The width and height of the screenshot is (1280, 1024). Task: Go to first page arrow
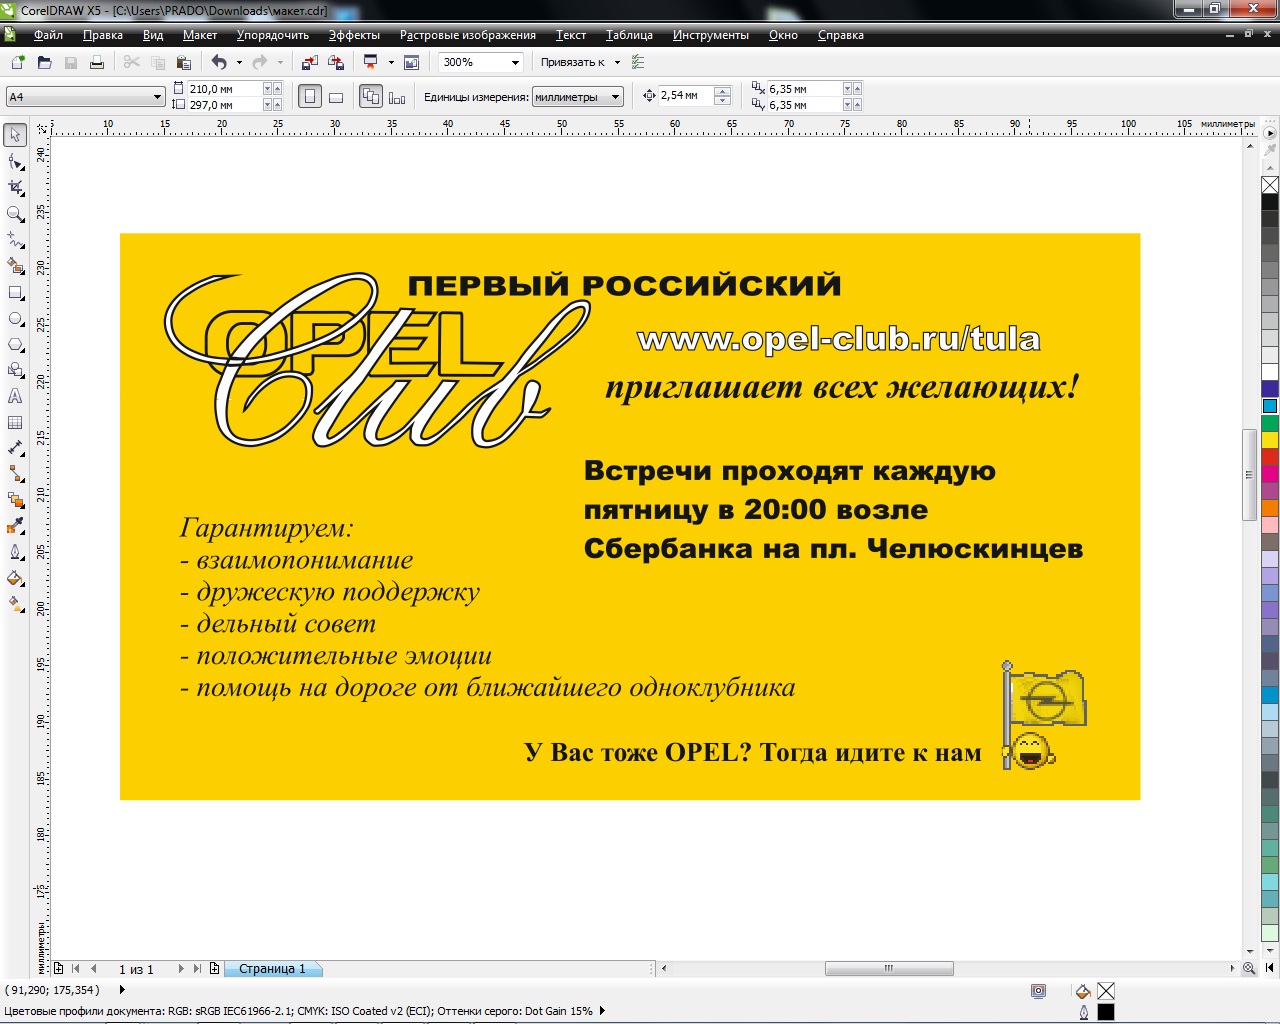(76, 969)
